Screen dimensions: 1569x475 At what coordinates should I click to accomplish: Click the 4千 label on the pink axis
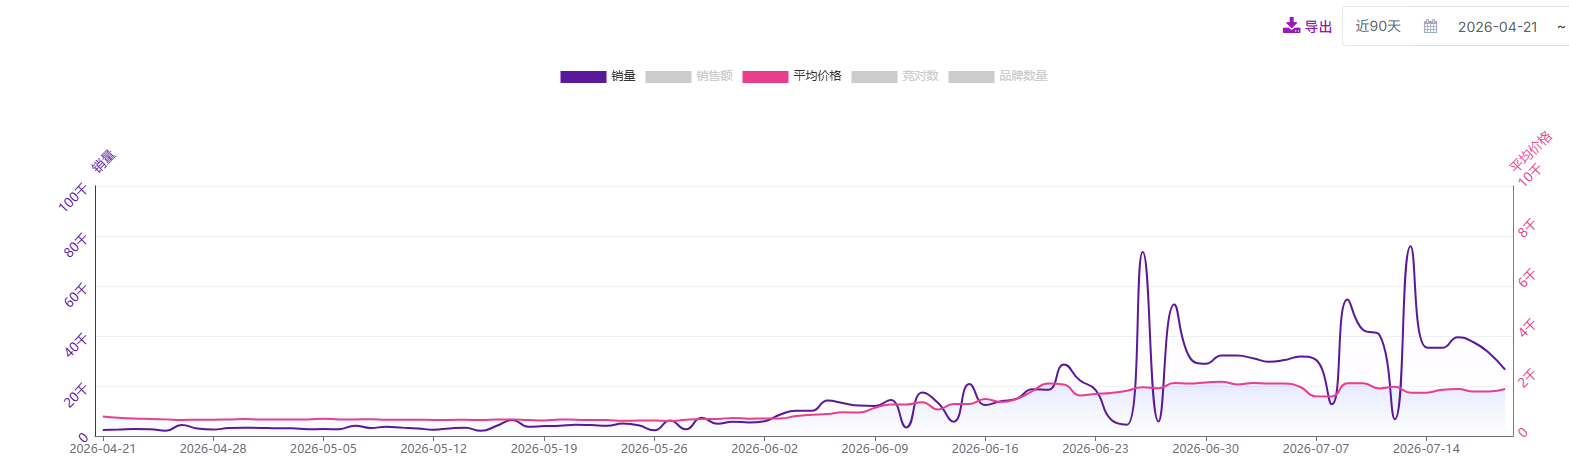pos(1527,328)
